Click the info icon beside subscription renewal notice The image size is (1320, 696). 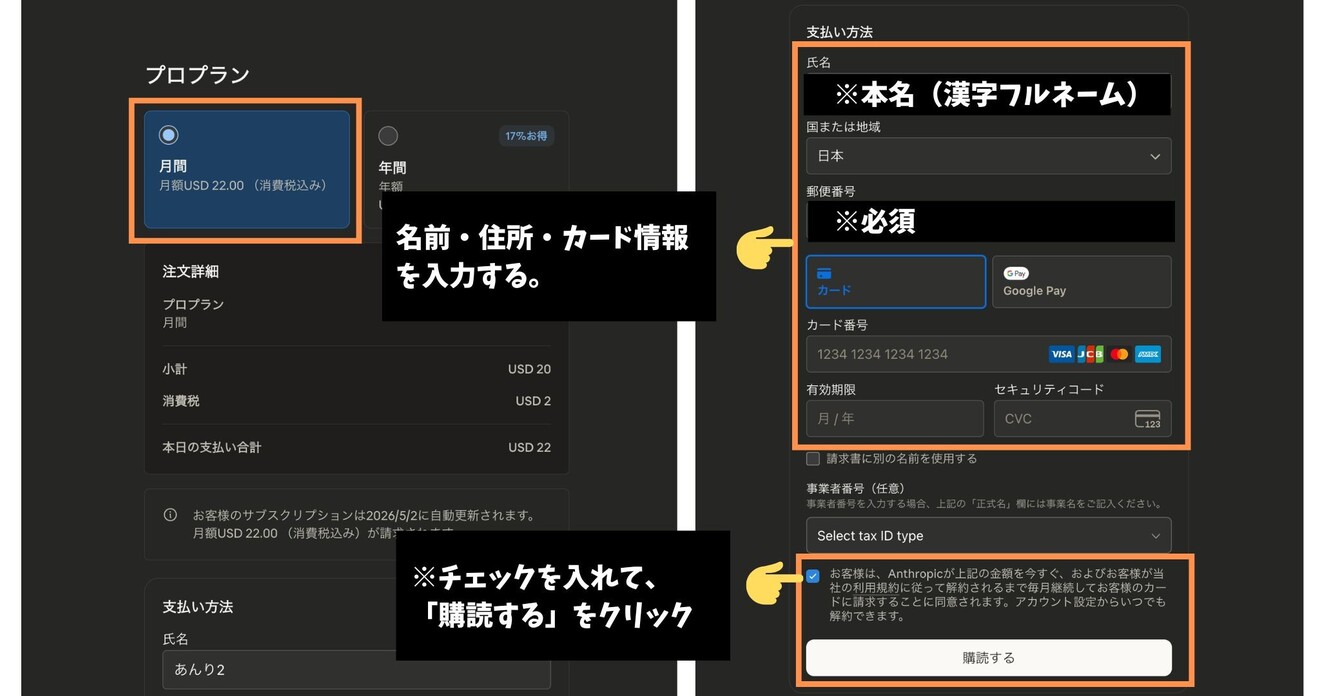pos(170,515)
